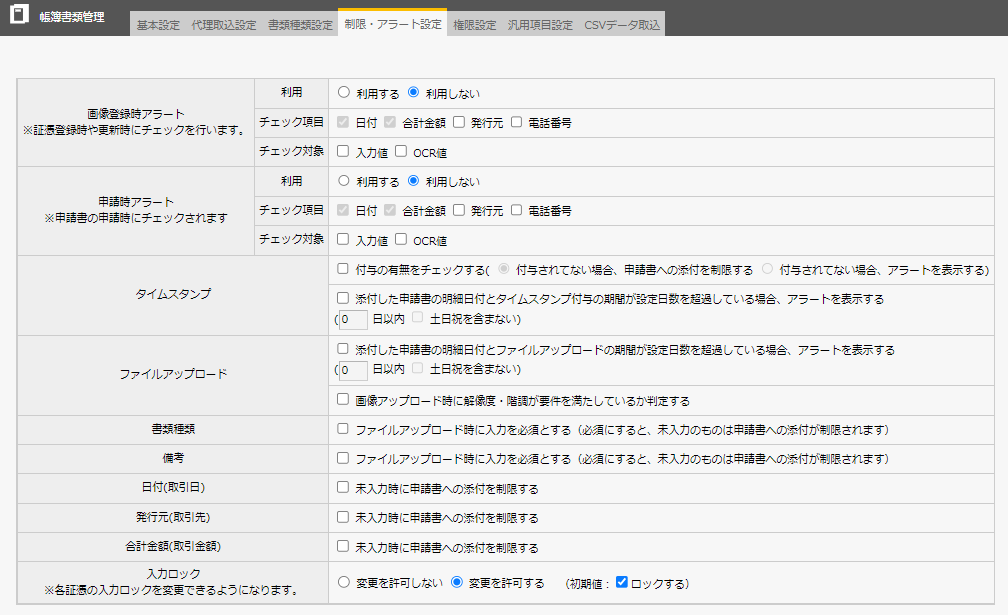Check 入力値 in 画像登録時アラート check target

[343, 152]
